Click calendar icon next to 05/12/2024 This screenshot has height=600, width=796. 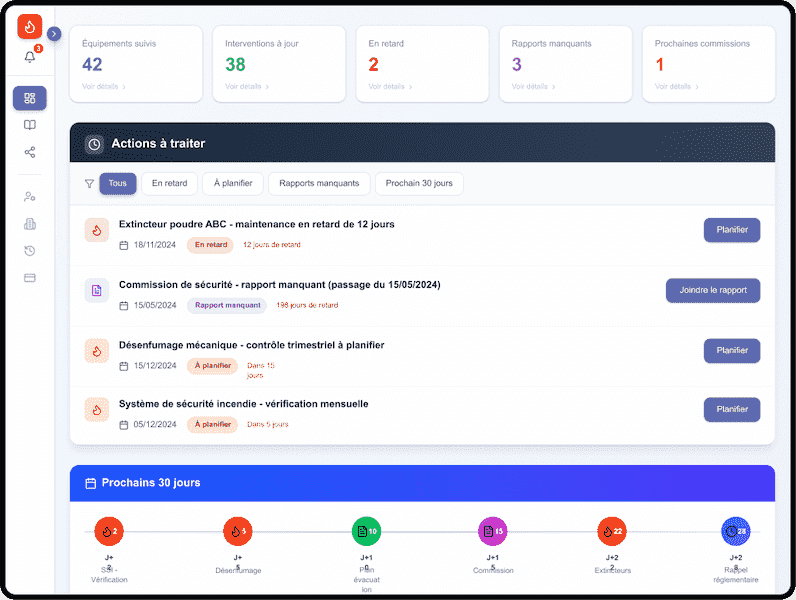tap(123, 425)
